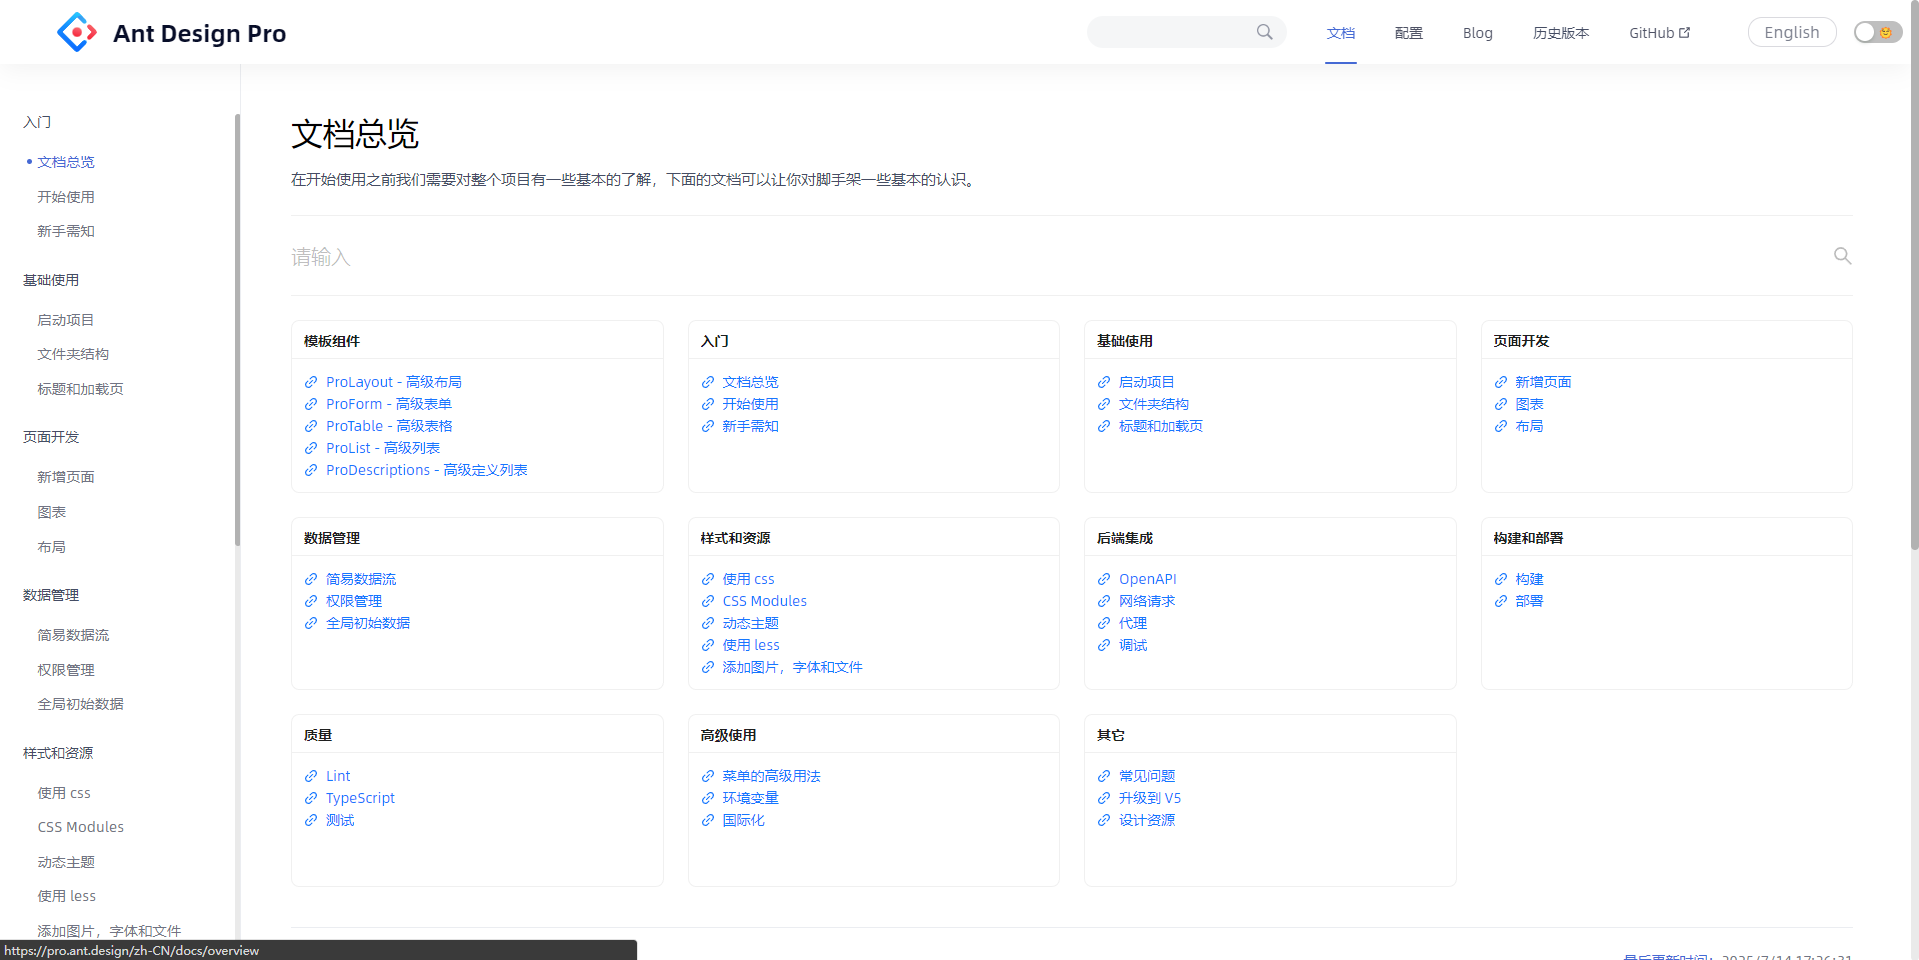This screenshot has width=1919, height=960.
Task: Open 布局 link in 页面开发 card
Action: [1529, 426]
